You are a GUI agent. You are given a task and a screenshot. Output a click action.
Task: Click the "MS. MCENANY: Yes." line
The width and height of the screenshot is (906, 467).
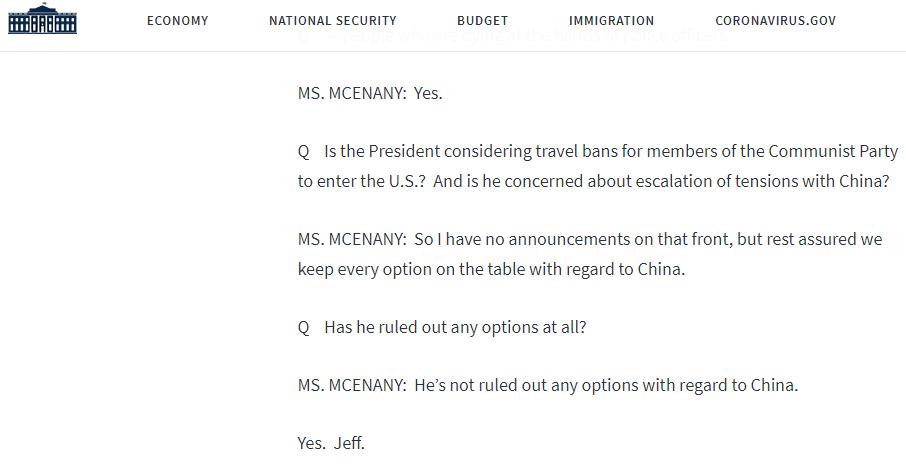pyautogui.click(x=370, y=93)
